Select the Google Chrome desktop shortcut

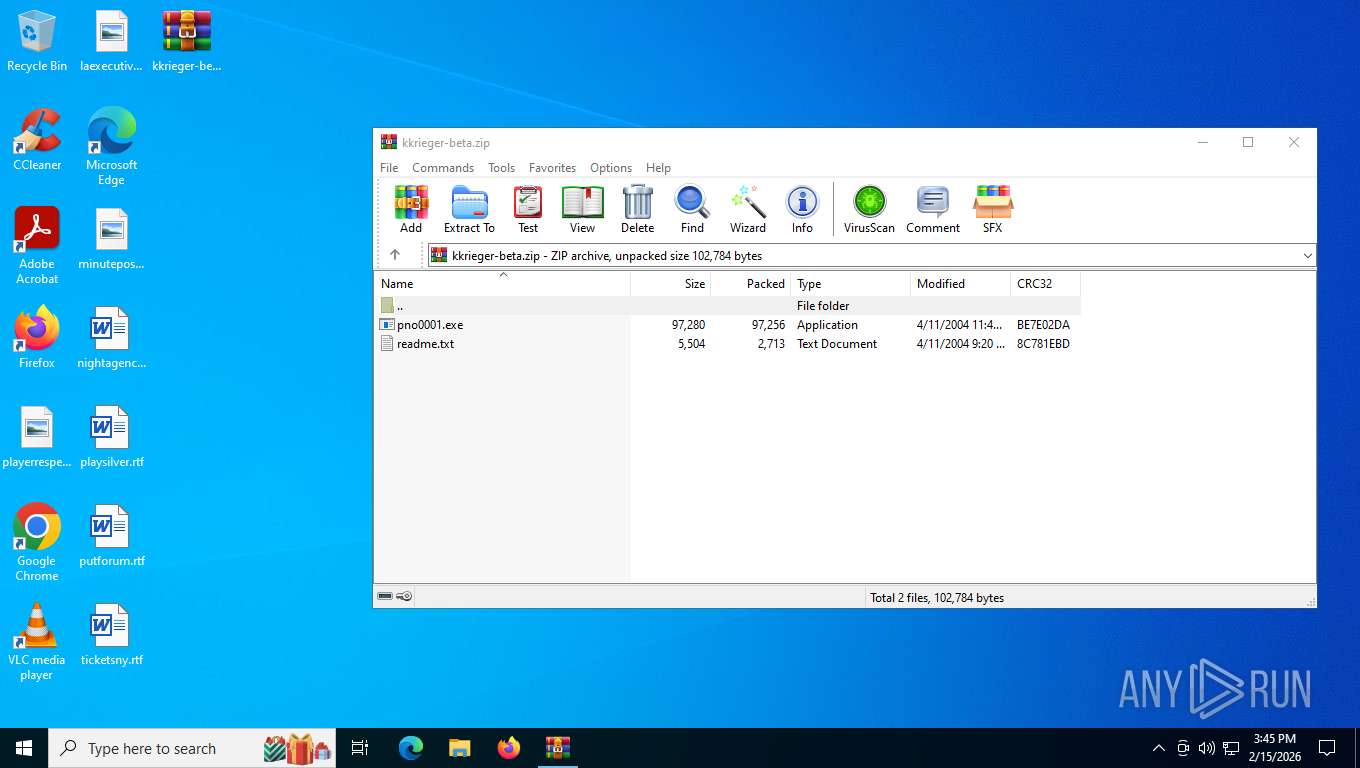pos(37,542)
